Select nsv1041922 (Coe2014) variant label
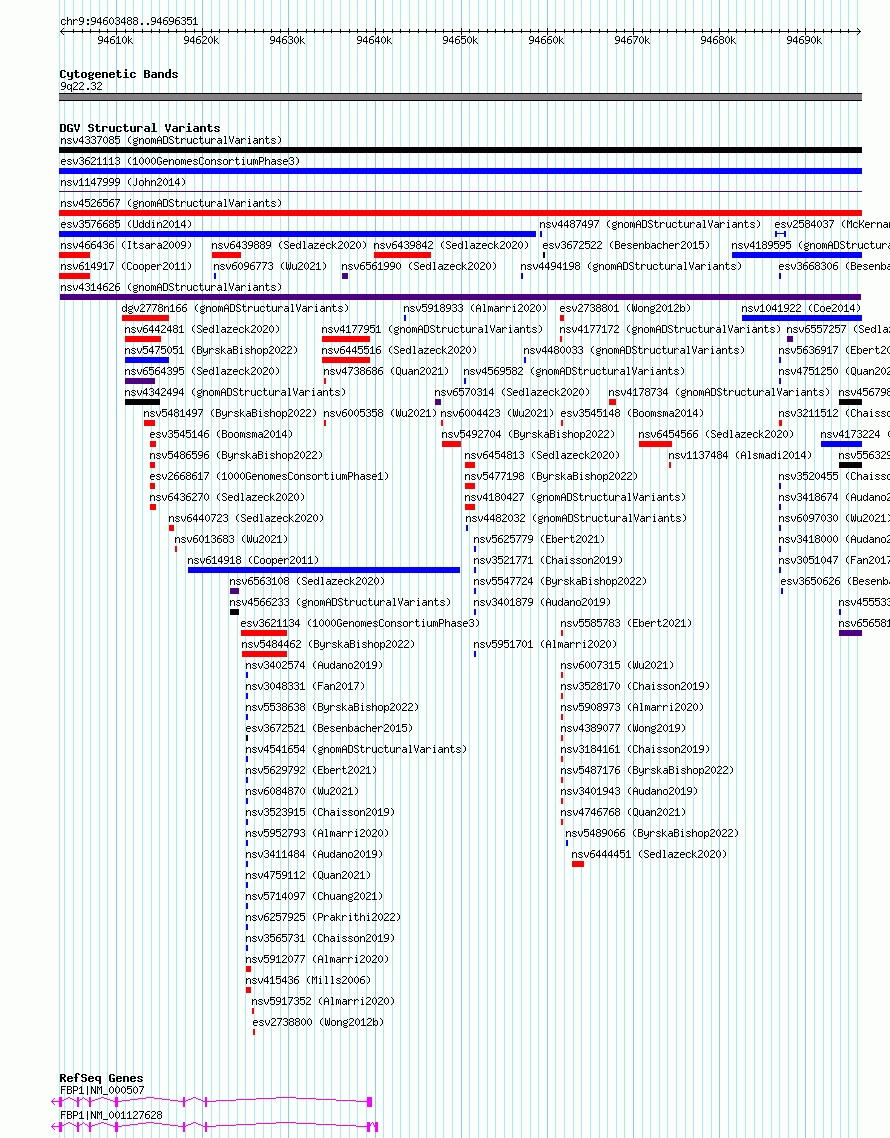This screenshot has width=890, height=1138. [801, 308]
